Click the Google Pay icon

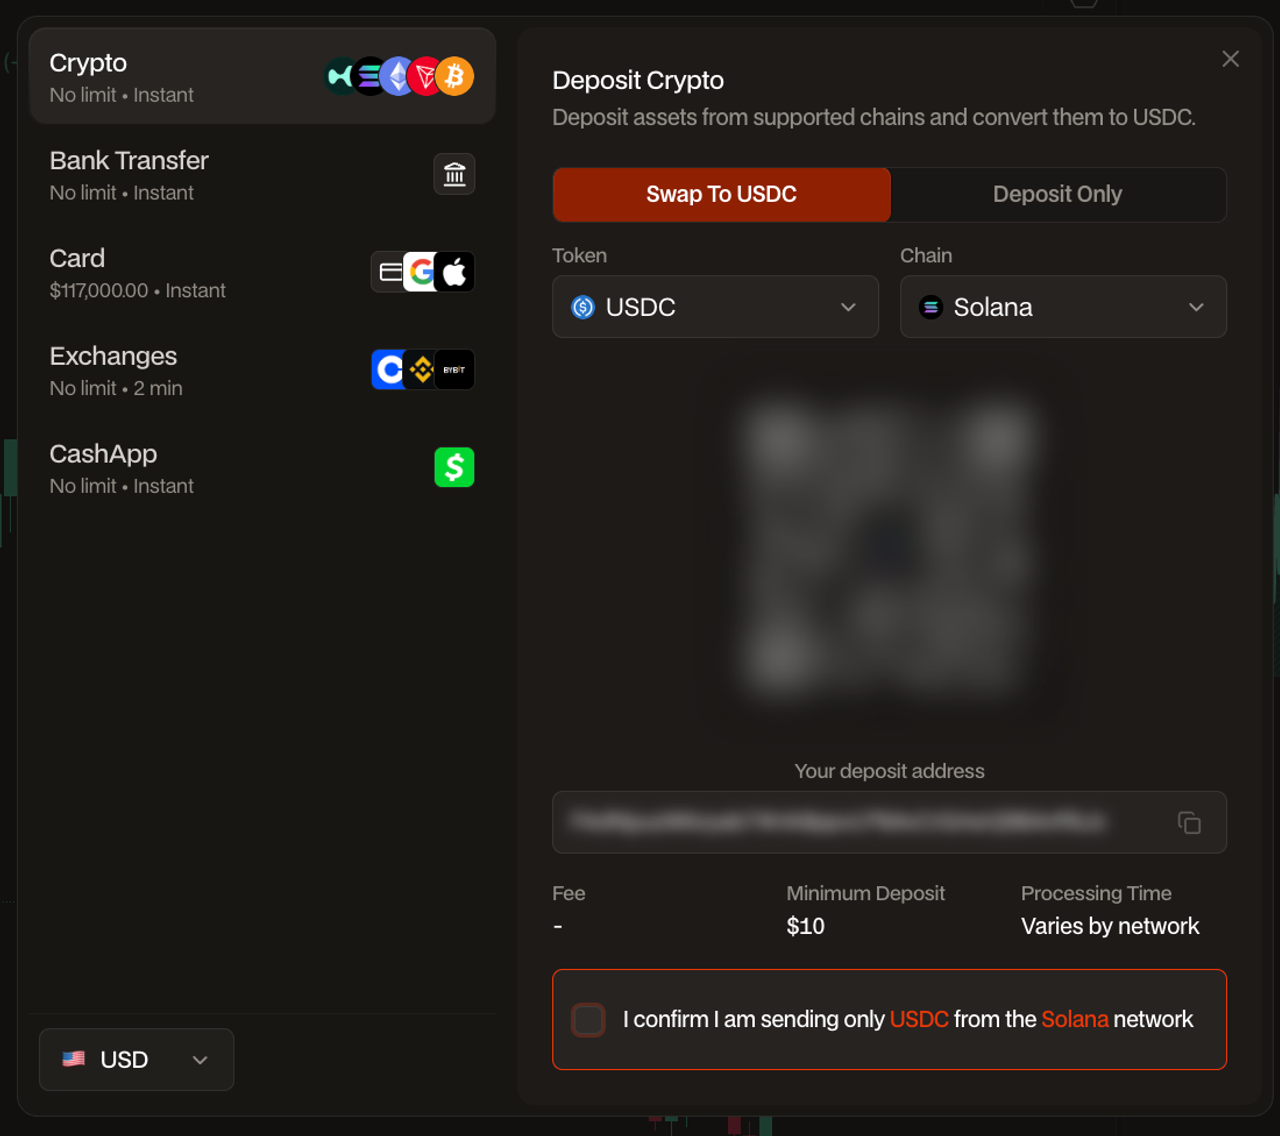pyautogui.click(x=421, y=272)
